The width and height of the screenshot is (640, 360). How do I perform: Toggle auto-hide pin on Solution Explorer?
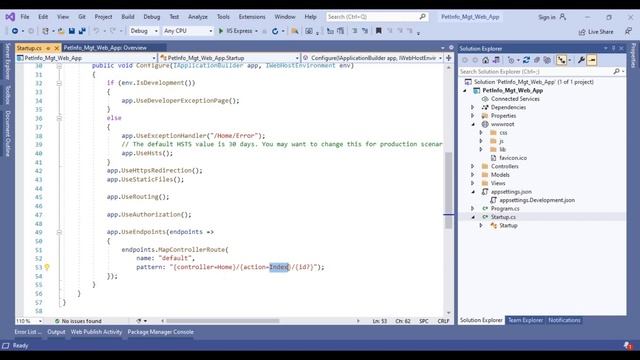pos(613,48)
